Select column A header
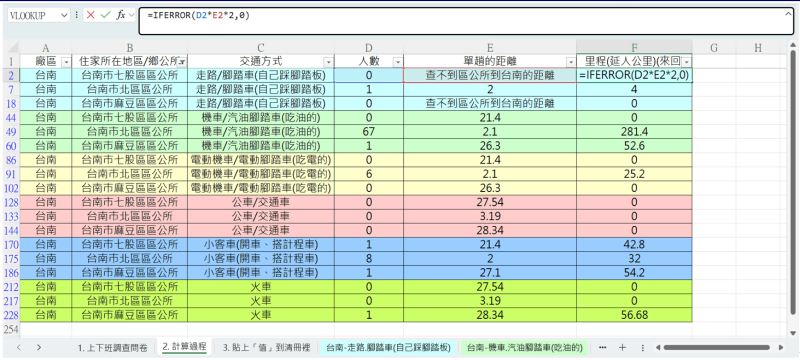Viewport: 800px width, 360px height. [x=45, y=48]
